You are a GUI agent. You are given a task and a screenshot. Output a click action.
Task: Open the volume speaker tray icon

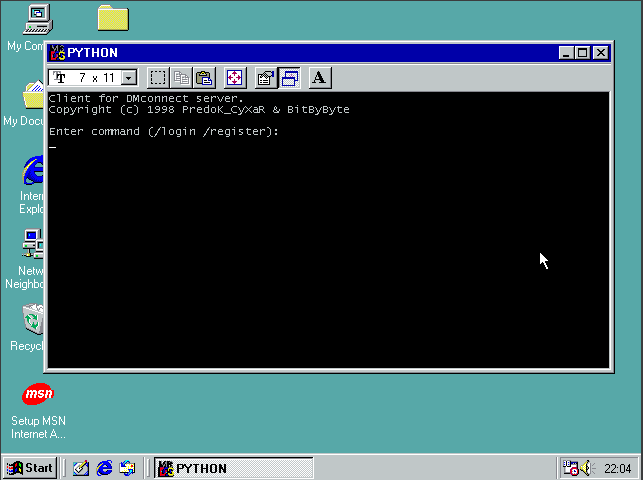587,468
